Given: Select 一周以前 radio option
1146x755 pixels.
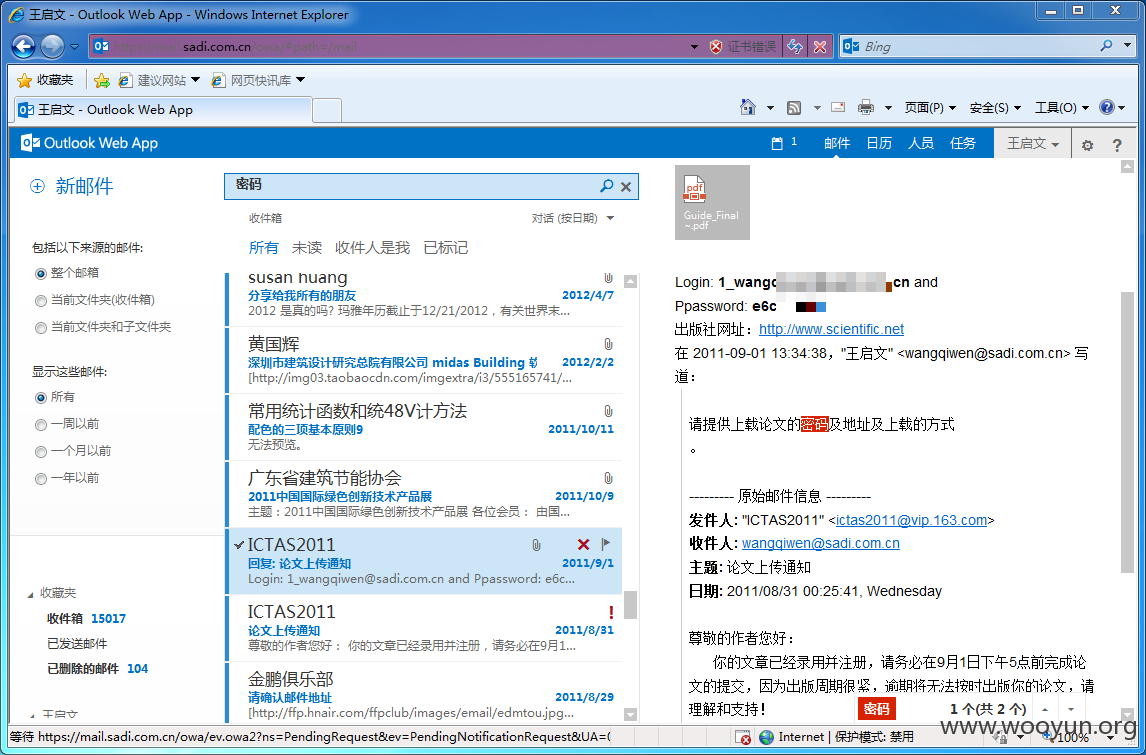Looking at the screenshot, I should 41,425.
